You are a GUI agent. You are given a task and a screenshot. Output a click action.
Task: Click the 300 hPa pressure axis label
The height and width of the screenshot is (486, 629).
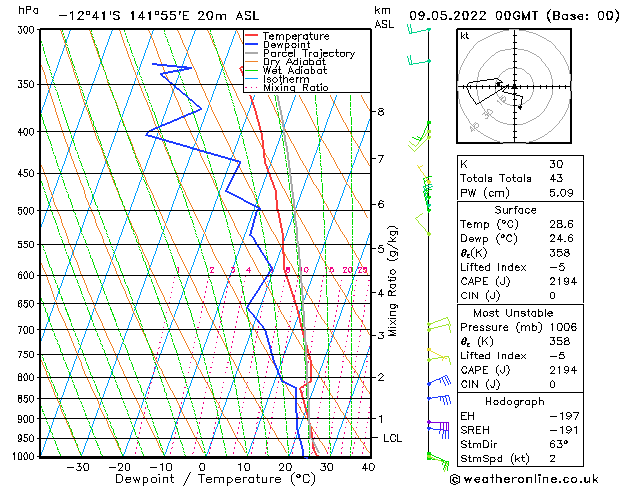pyautogui.click(x=26, y=30)
